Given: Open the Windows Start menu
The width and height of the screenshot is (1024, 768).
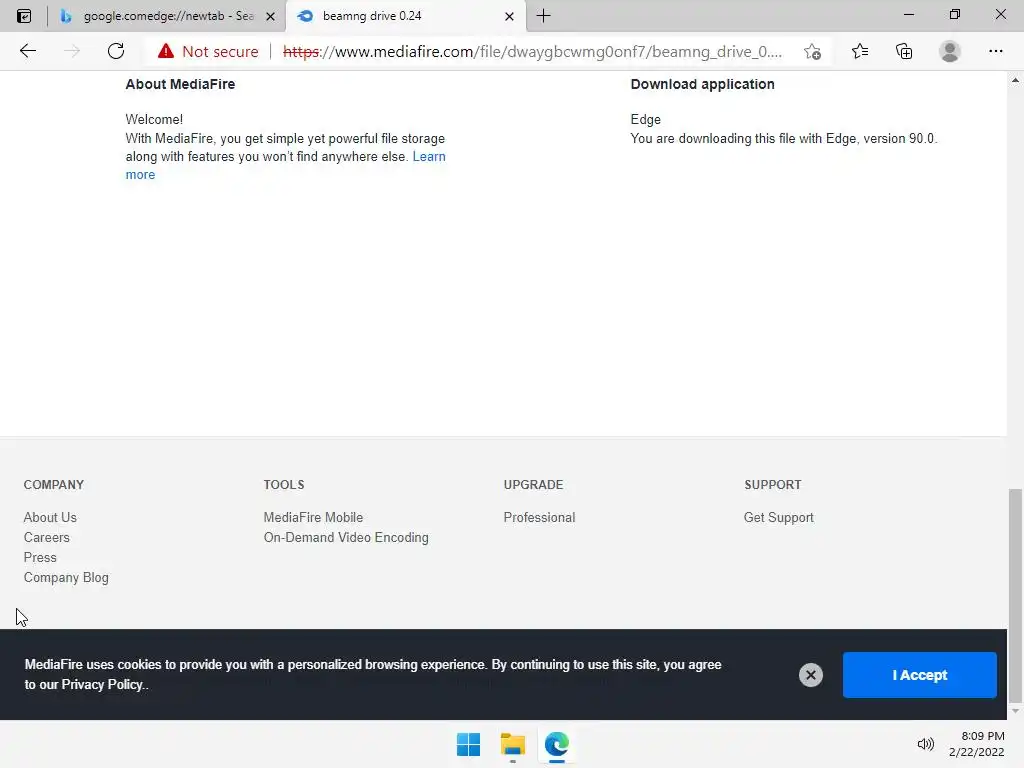Looking at the screenshot, I should [x=468, y=744].
